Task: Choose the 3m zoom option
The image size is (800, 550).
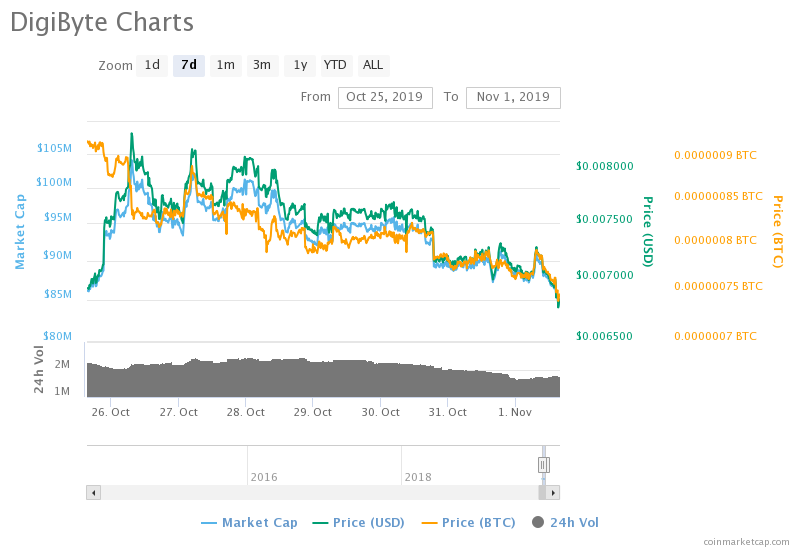Action: tap(262, 65)
